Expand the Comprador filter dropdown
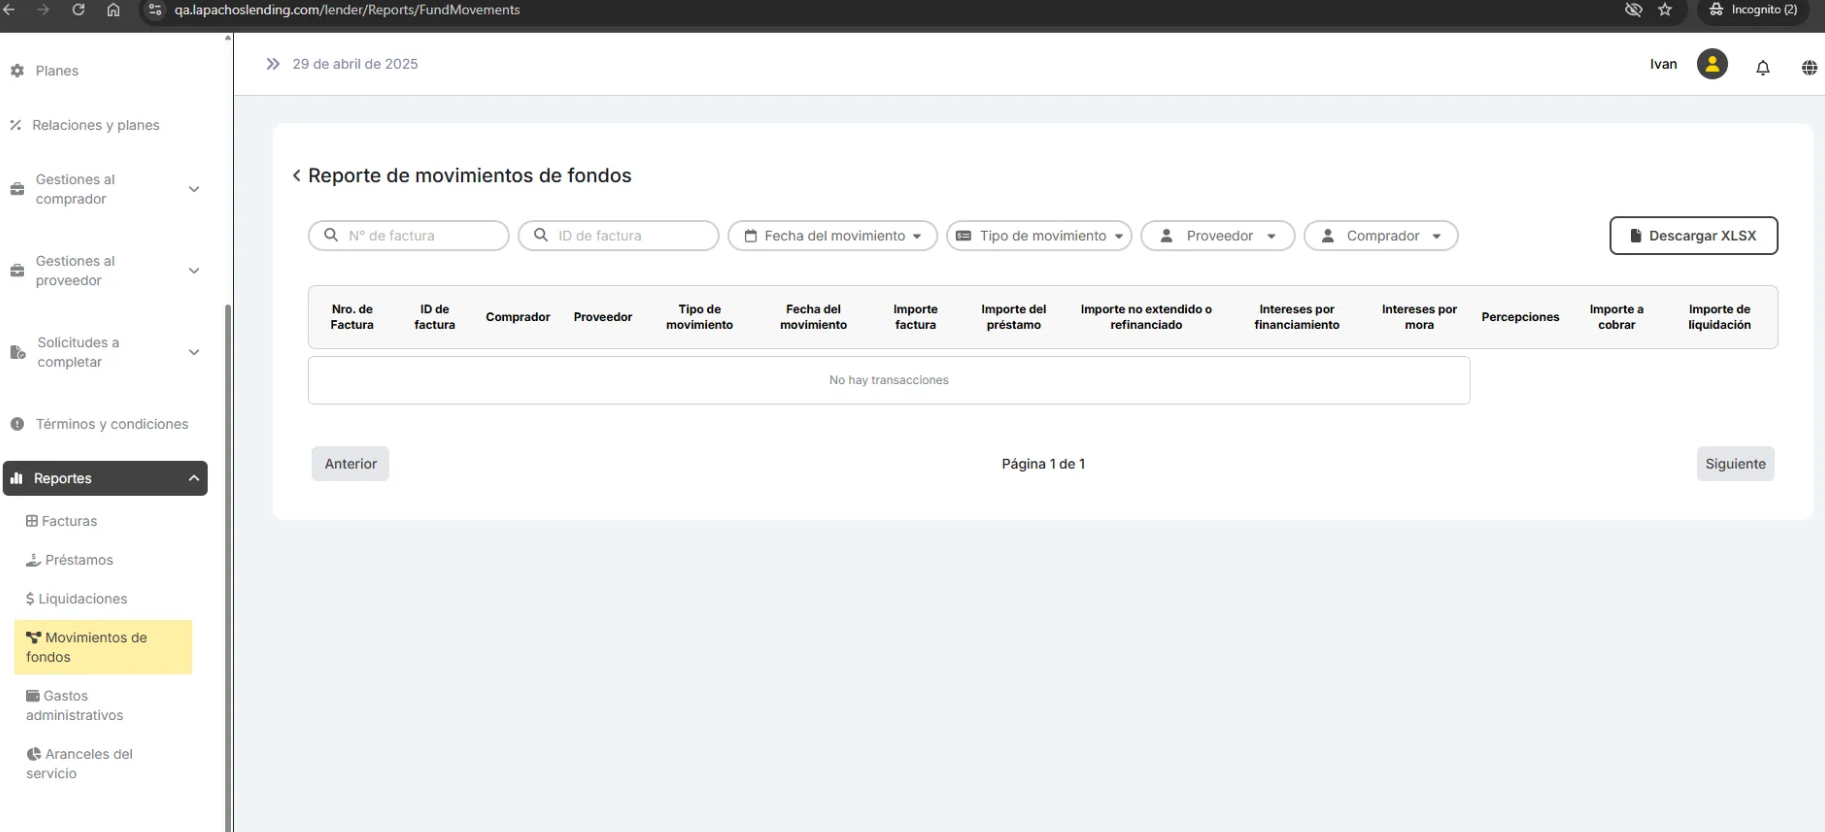 pos(1380,236)
